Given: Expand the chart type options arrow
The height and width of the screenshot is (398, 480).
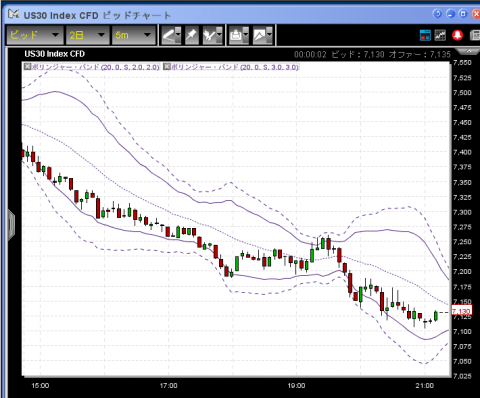Looking at the screenshot, I should point(269,34).
